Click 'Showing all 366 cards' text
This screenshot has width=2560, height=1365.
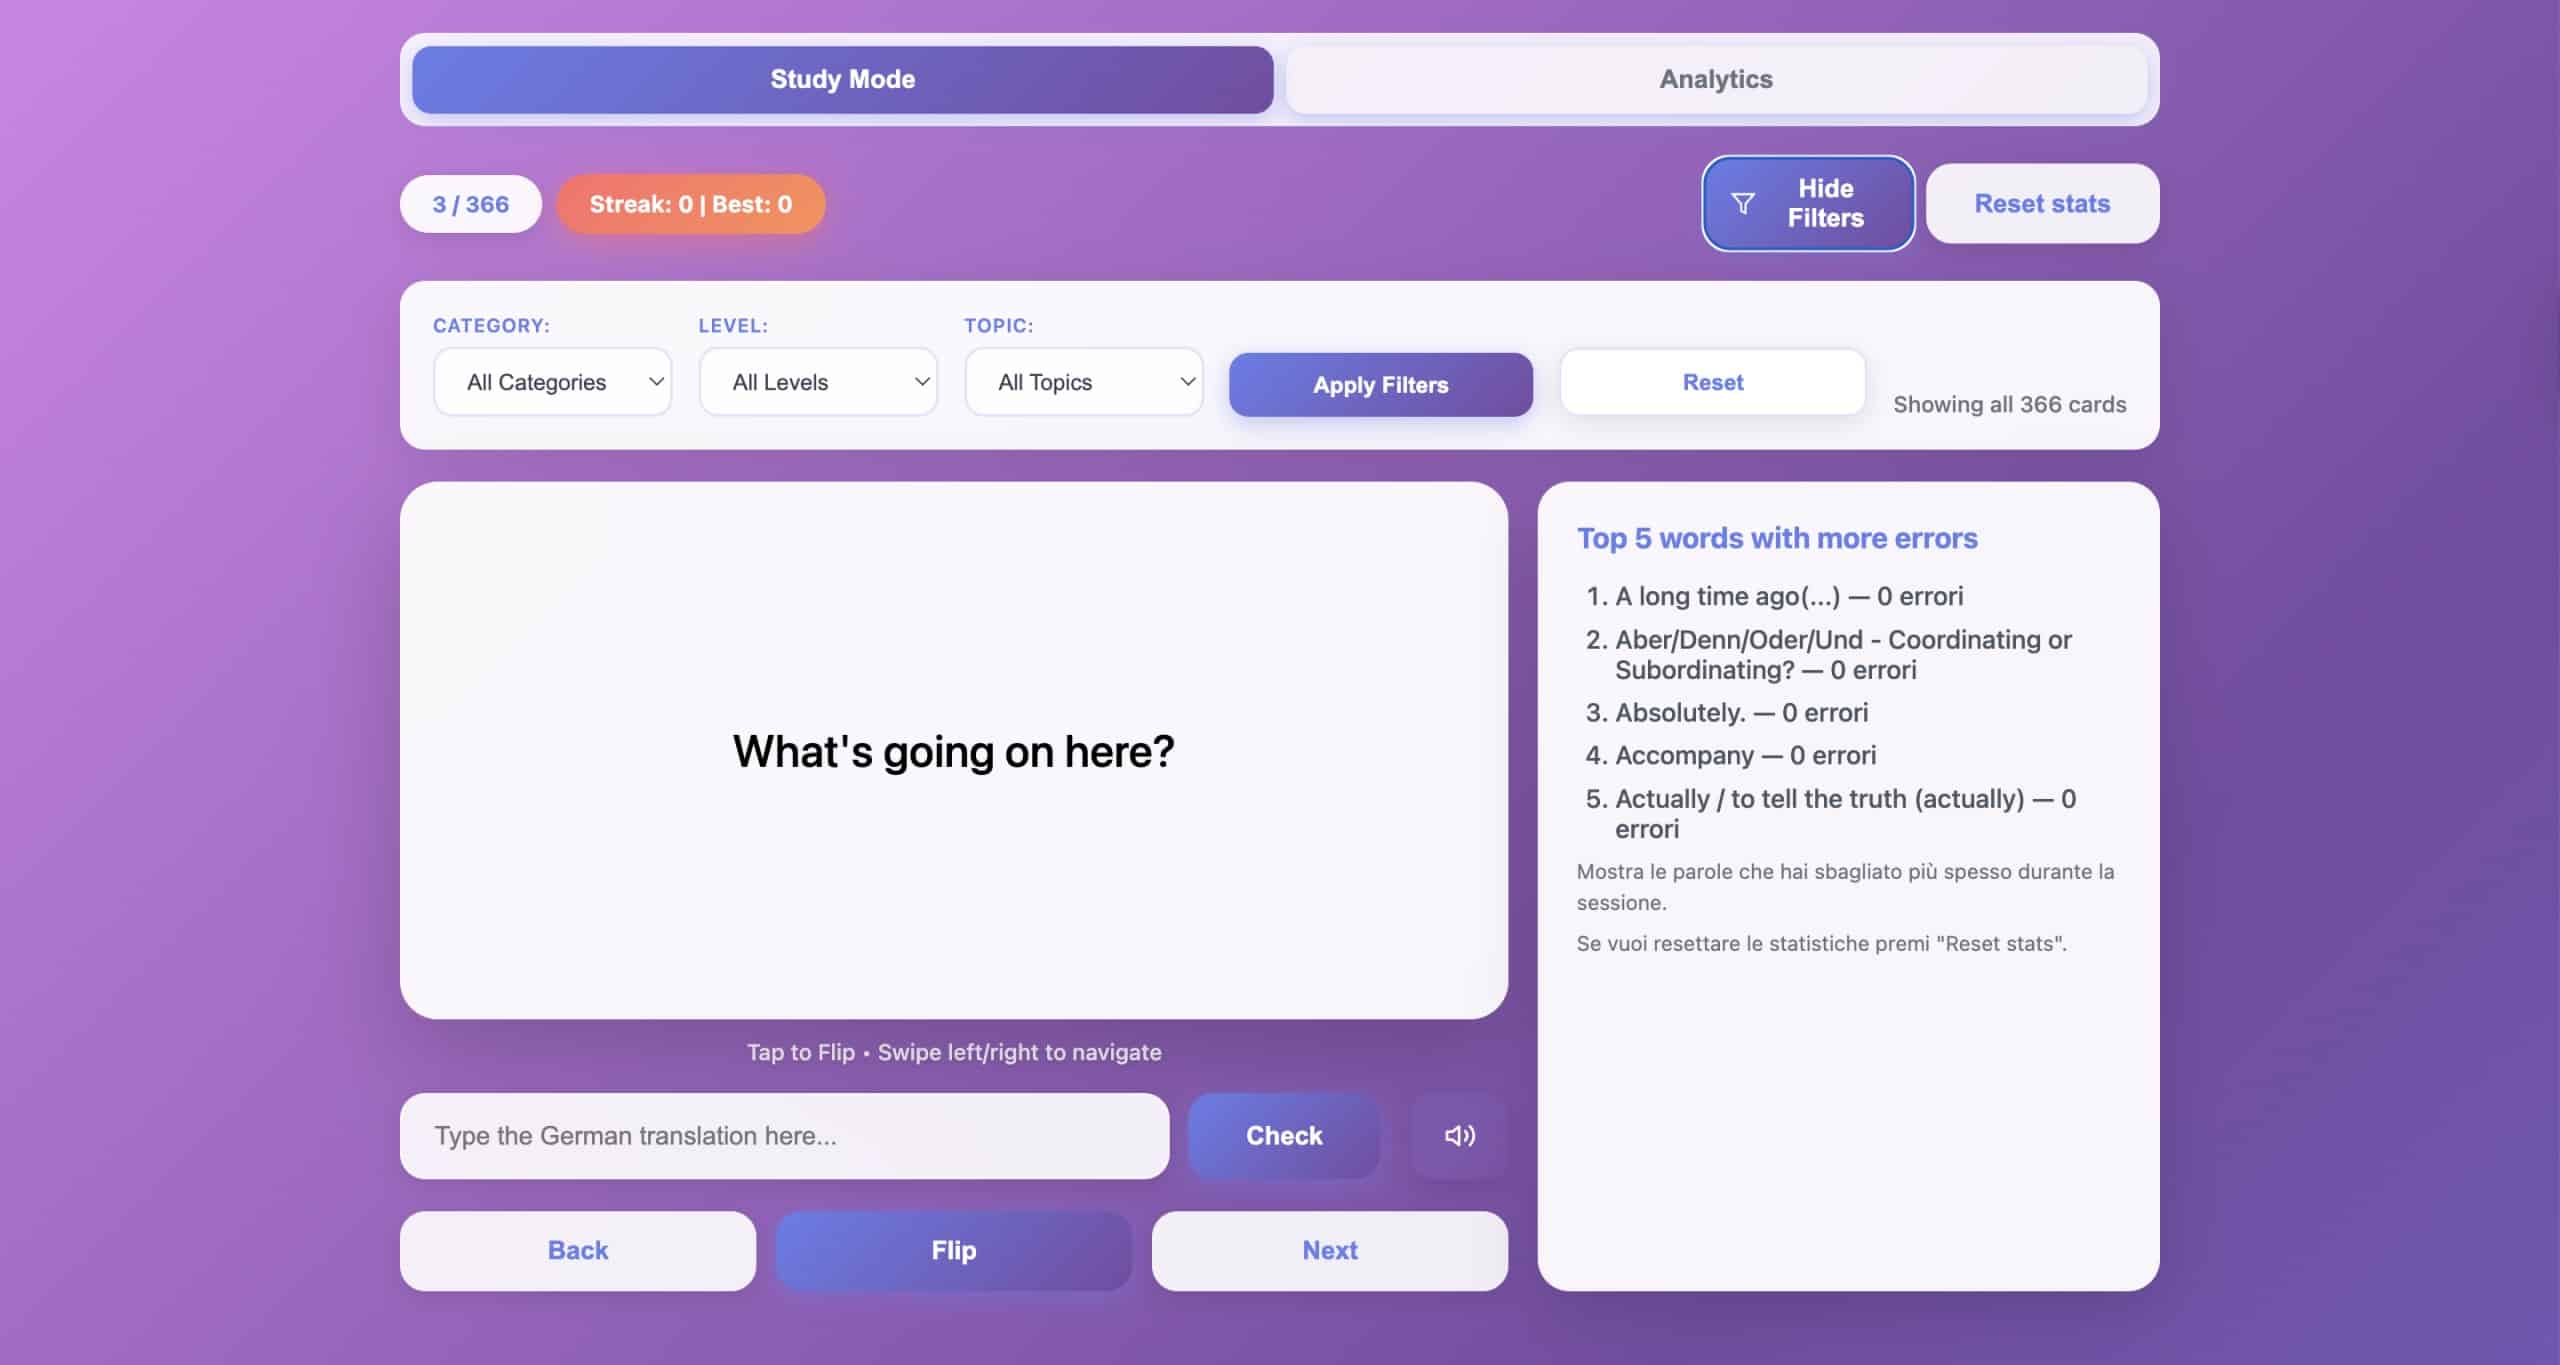(x=2009, y=404)
